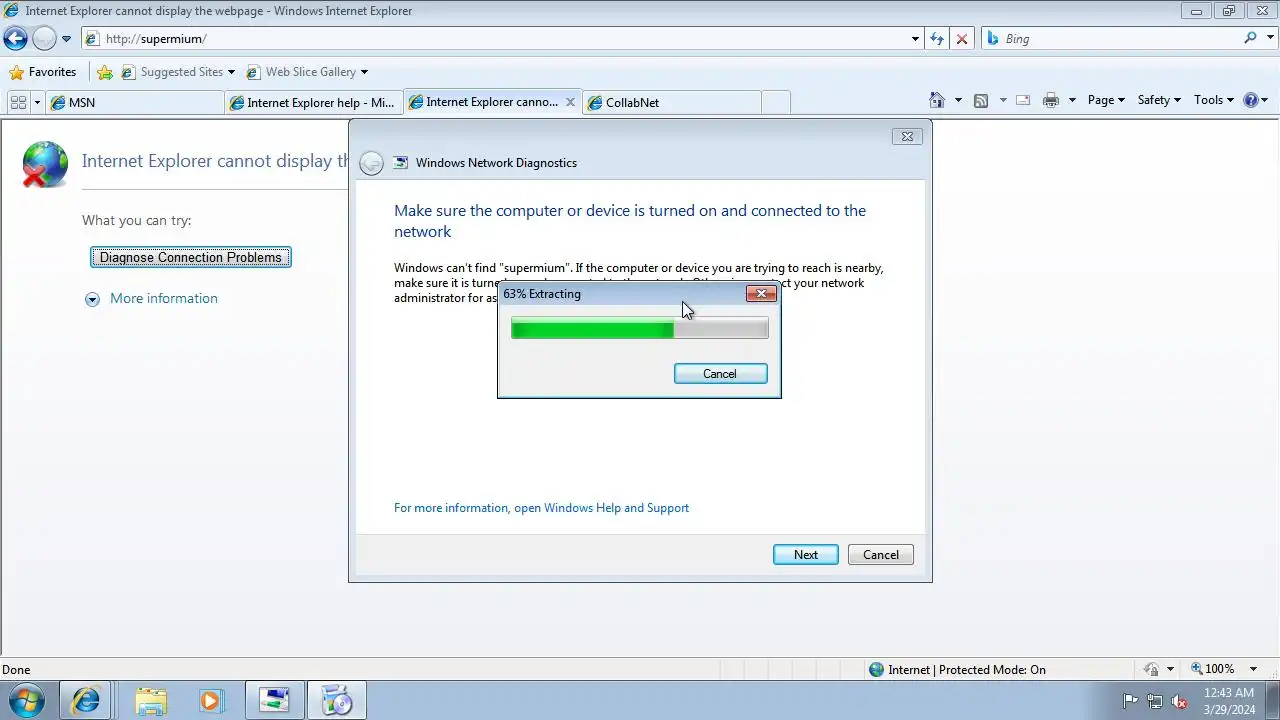Open the Page menu

1106,100
